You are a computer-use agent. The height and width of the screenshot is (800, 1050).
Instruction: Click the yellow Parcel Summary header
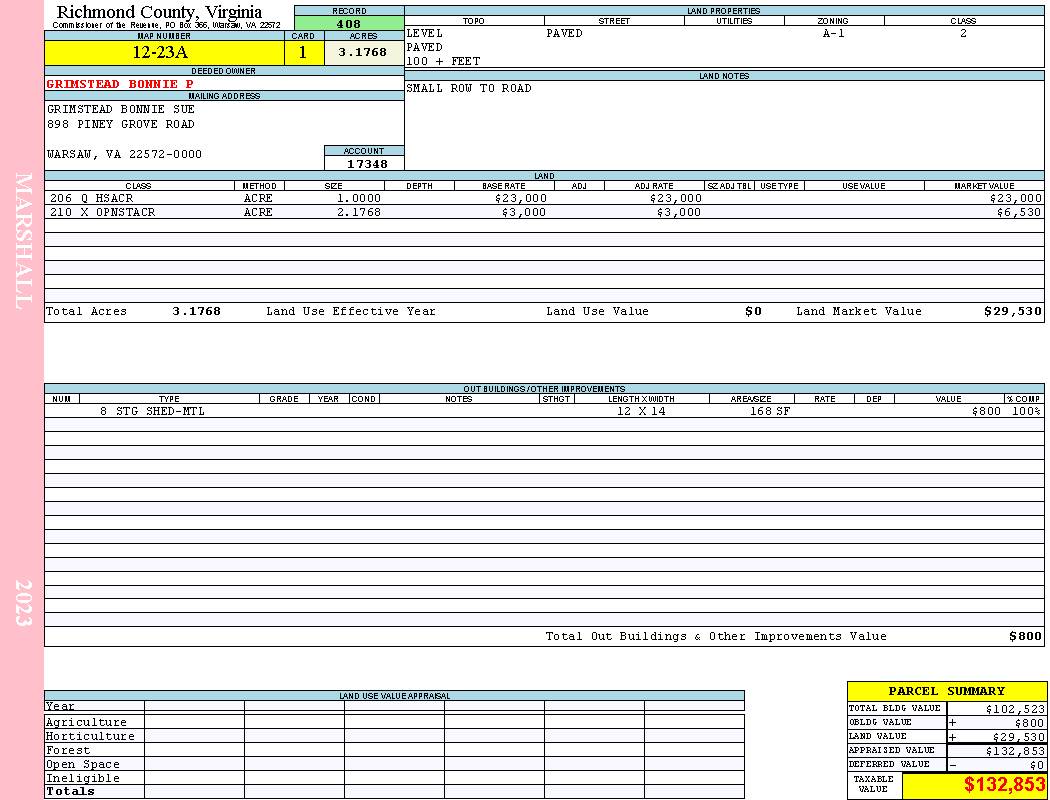[947, 691]
